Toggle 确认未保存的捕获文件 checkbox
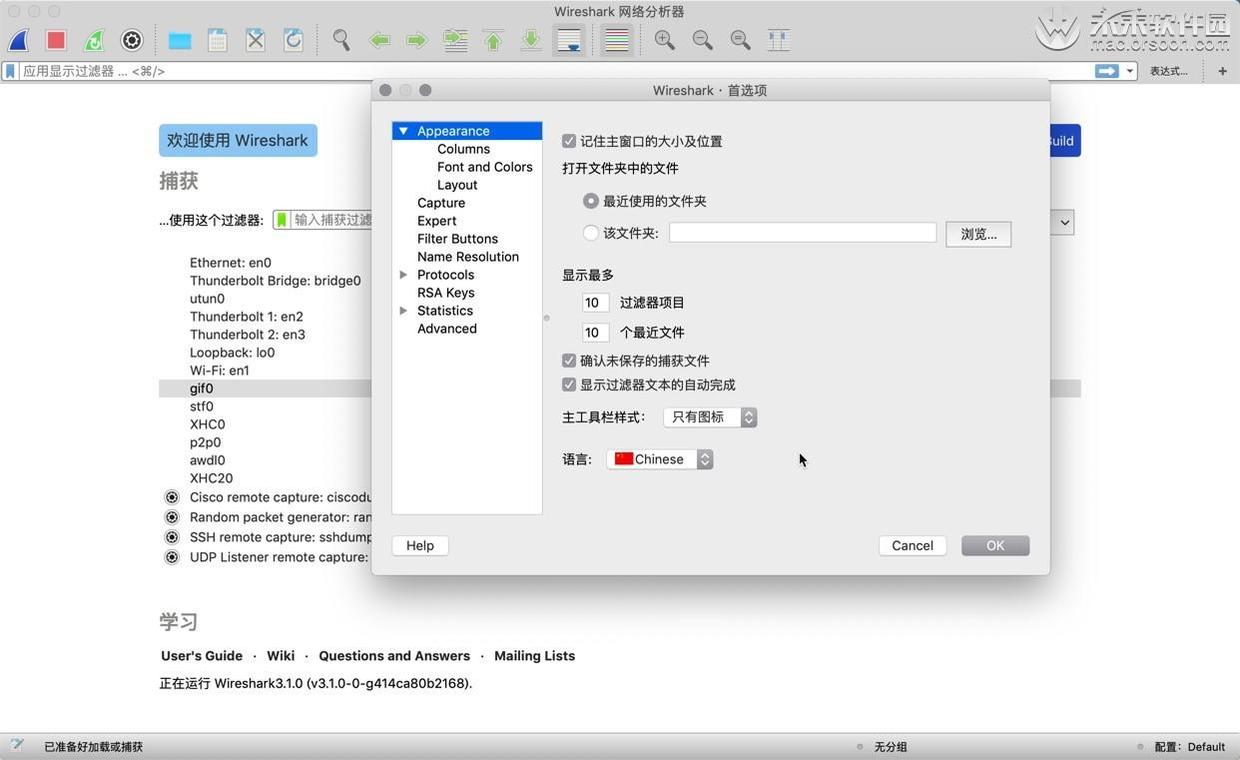Image resolution: width=1240 pixels, height=760 pixels. pyautogui.click(x=569, y=361)
